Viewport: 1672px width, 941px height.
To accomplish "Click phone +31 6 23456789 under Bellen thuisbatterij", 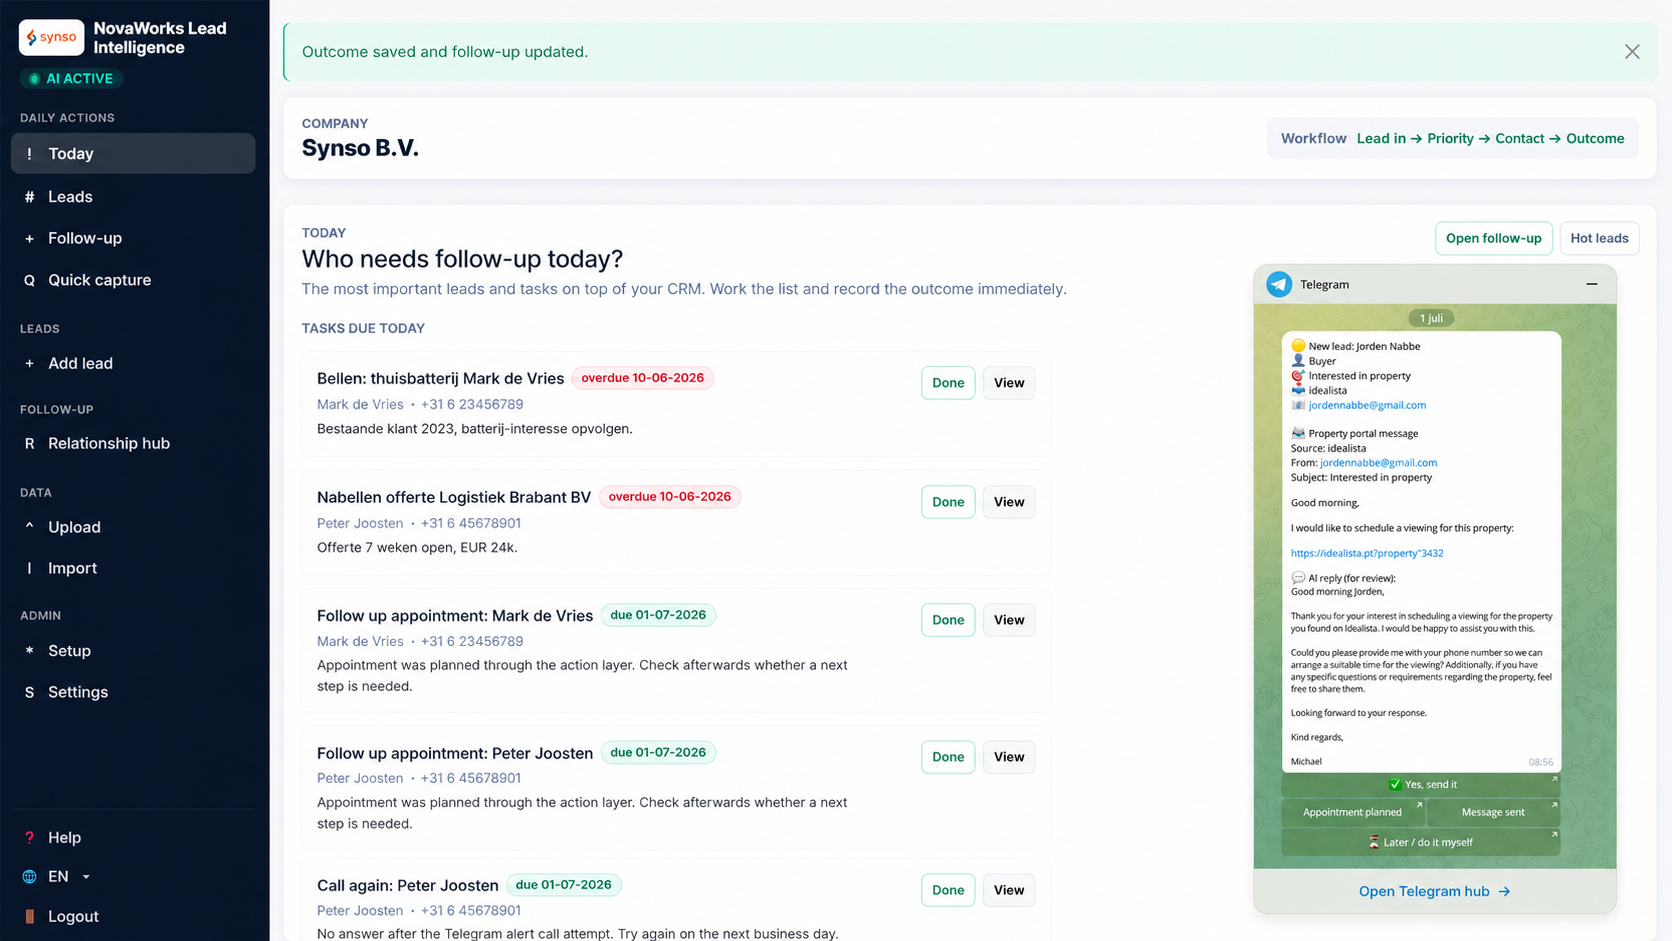I will pos(472,405).
